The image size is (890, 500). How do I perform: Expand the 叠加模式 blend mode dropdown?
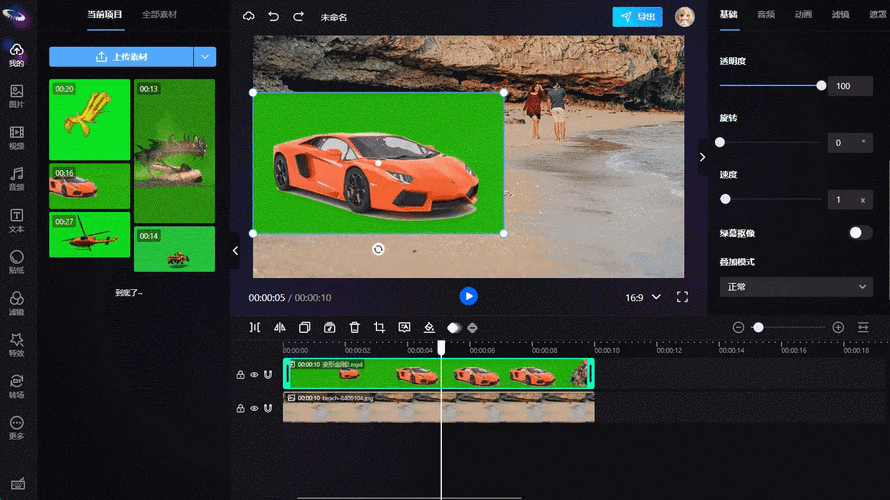coord(795,287)
